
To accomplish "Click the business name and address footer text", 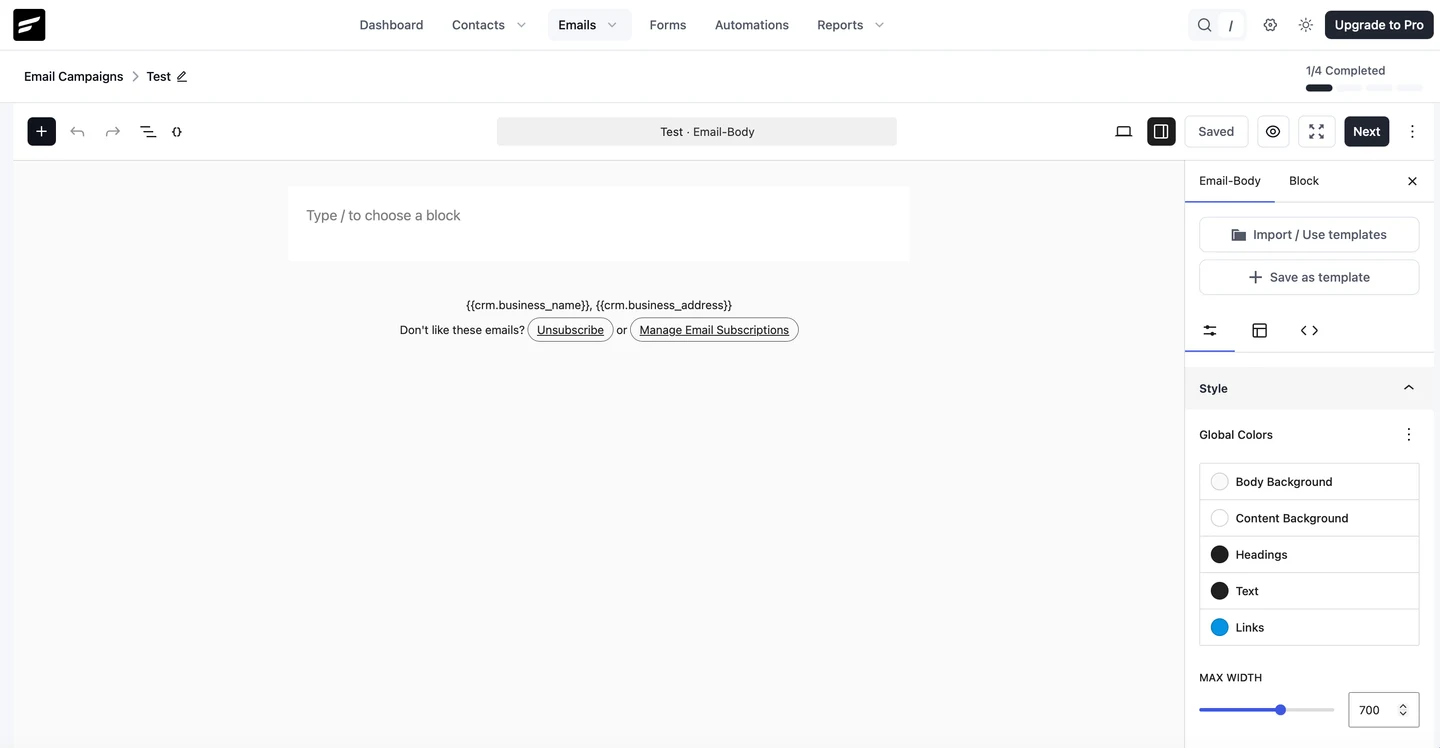I will pyautogui.click(x=599, y=305).
